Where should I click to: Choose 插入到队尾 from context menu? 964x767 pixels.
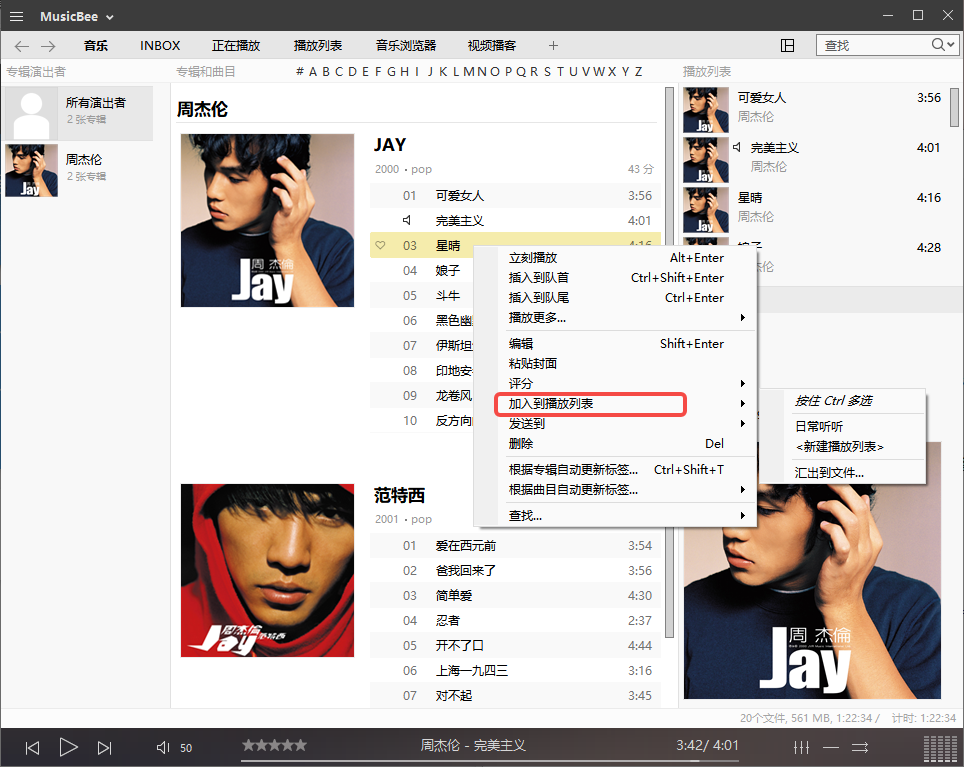coord(615,297)
